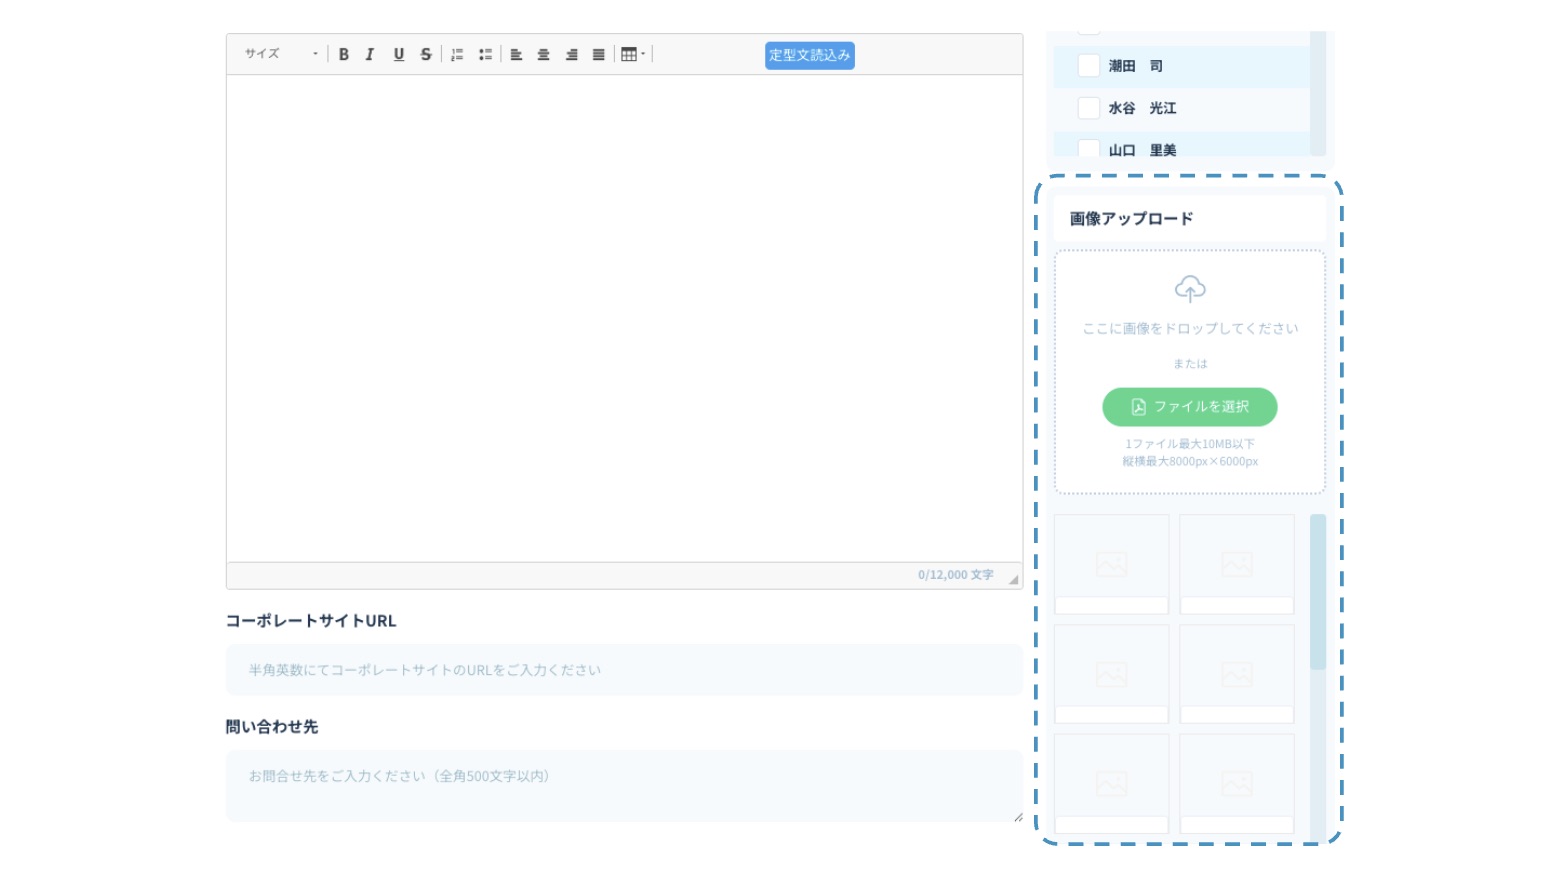Toggle bold formatting in the editor toolbar
The height and width of the screenshot is (876, 1564).
(344, 55)
